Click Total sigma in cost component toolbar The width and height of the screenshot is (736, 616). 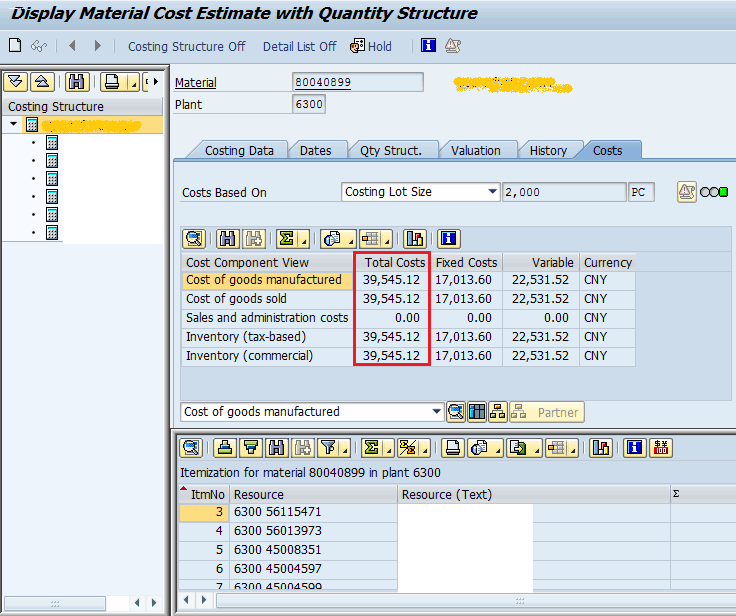(x=286, y=239)
